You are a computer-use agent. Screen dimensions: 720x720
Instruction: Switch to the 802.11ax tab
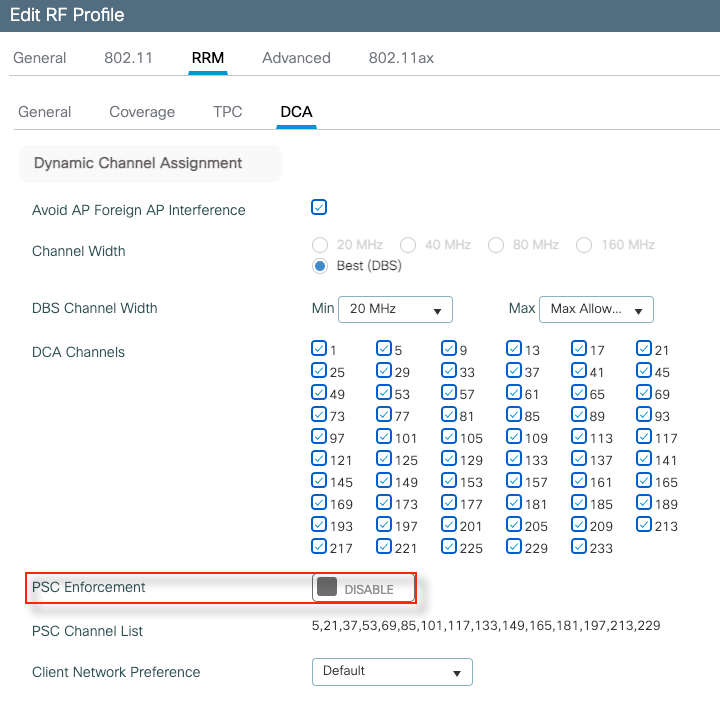point(401,58)
